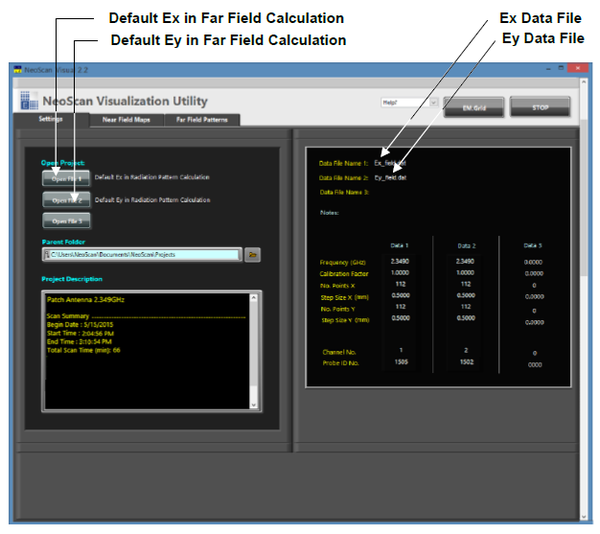600x534 pixels.
Task: Click the Open File 3 button
Action: (x=66, y=221)
